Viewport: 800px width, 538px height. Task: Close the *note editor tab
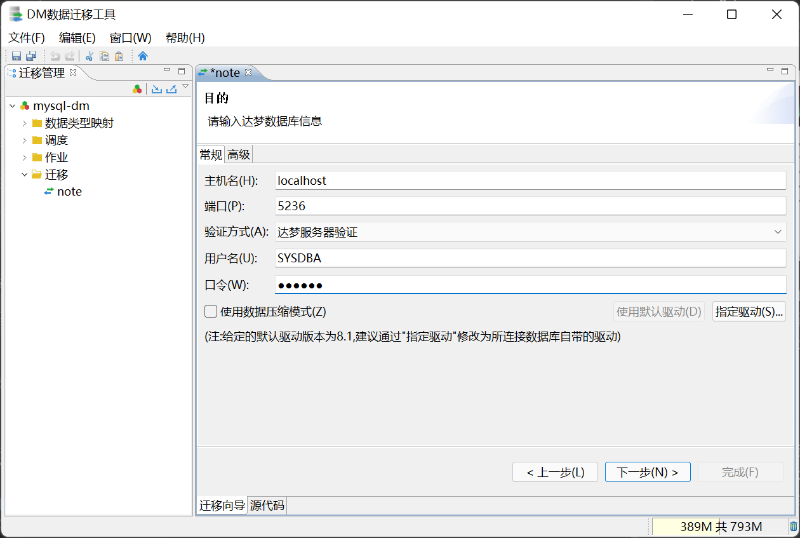coord(248,72)
